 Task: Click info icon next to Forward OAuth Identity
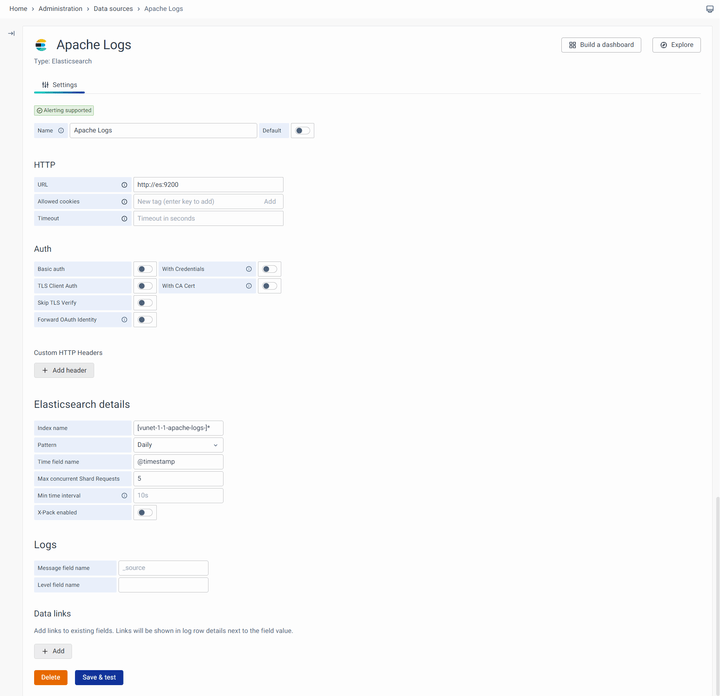pos(124,320)
